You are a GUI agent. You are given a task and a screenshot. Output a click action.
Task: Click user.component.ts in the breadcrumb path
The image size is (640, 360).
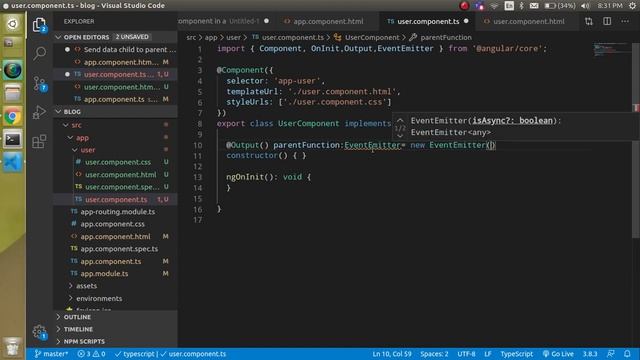293,38
